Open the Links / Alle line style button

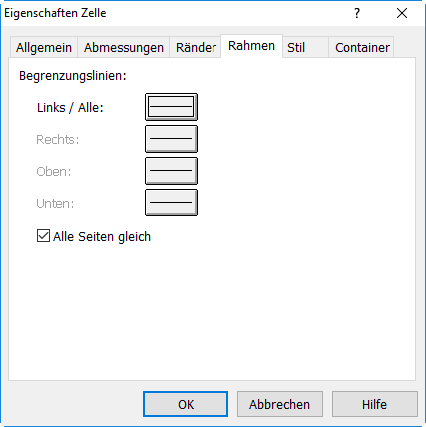(171, 107)
